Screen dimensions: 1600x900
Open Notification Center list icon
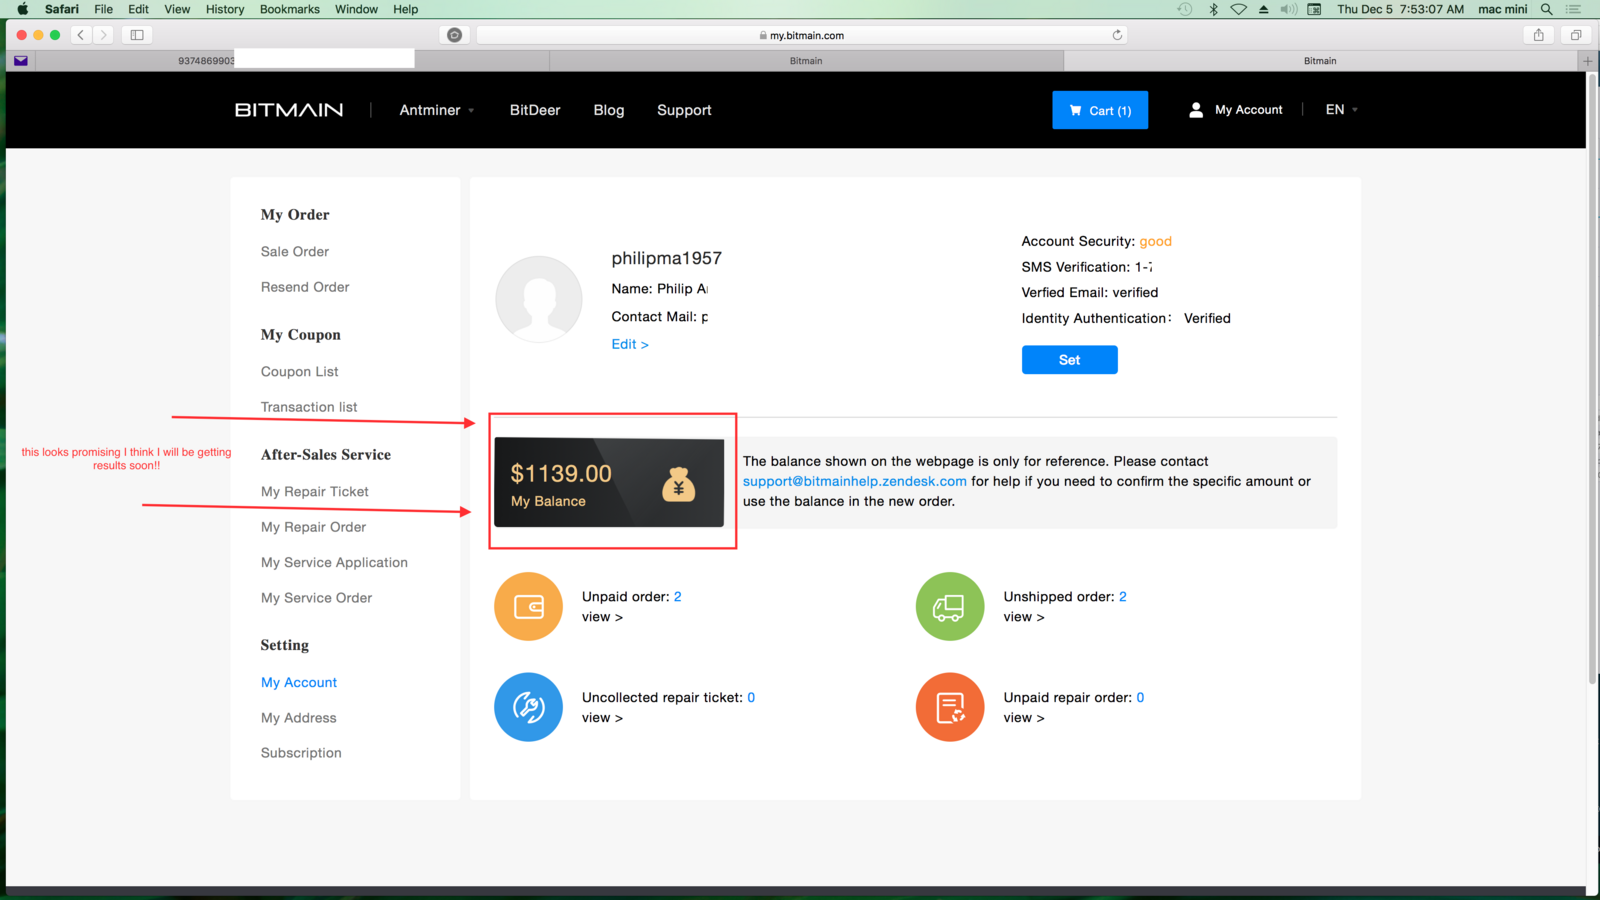tap(1574, 9)
